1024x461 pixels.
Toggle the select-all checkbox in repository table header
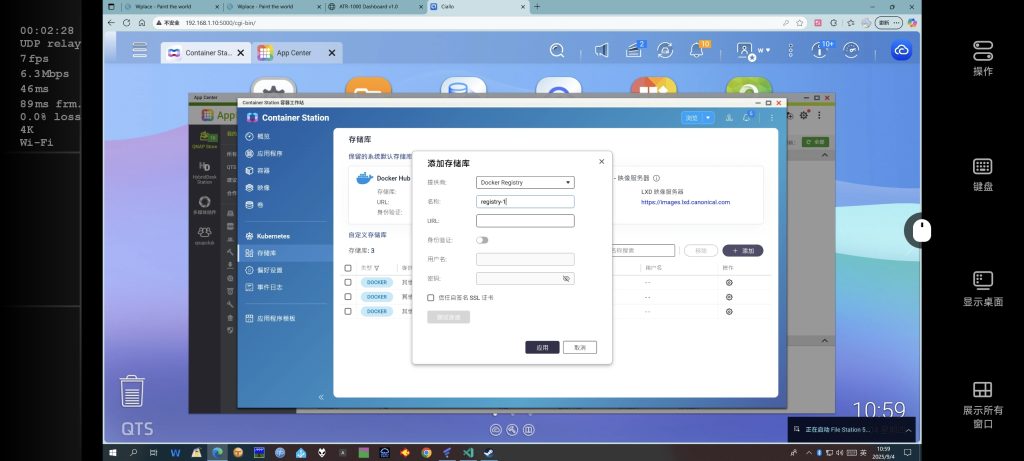pos(348,268)
